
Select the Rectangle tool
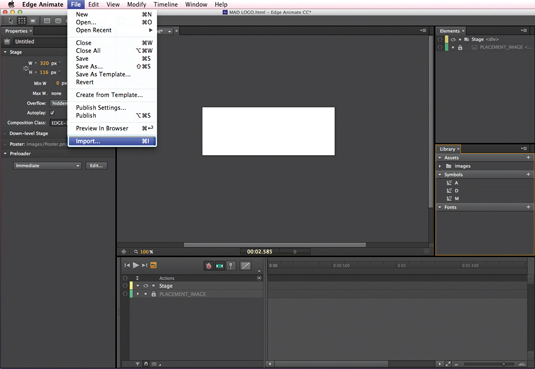[x=47, y=21]
